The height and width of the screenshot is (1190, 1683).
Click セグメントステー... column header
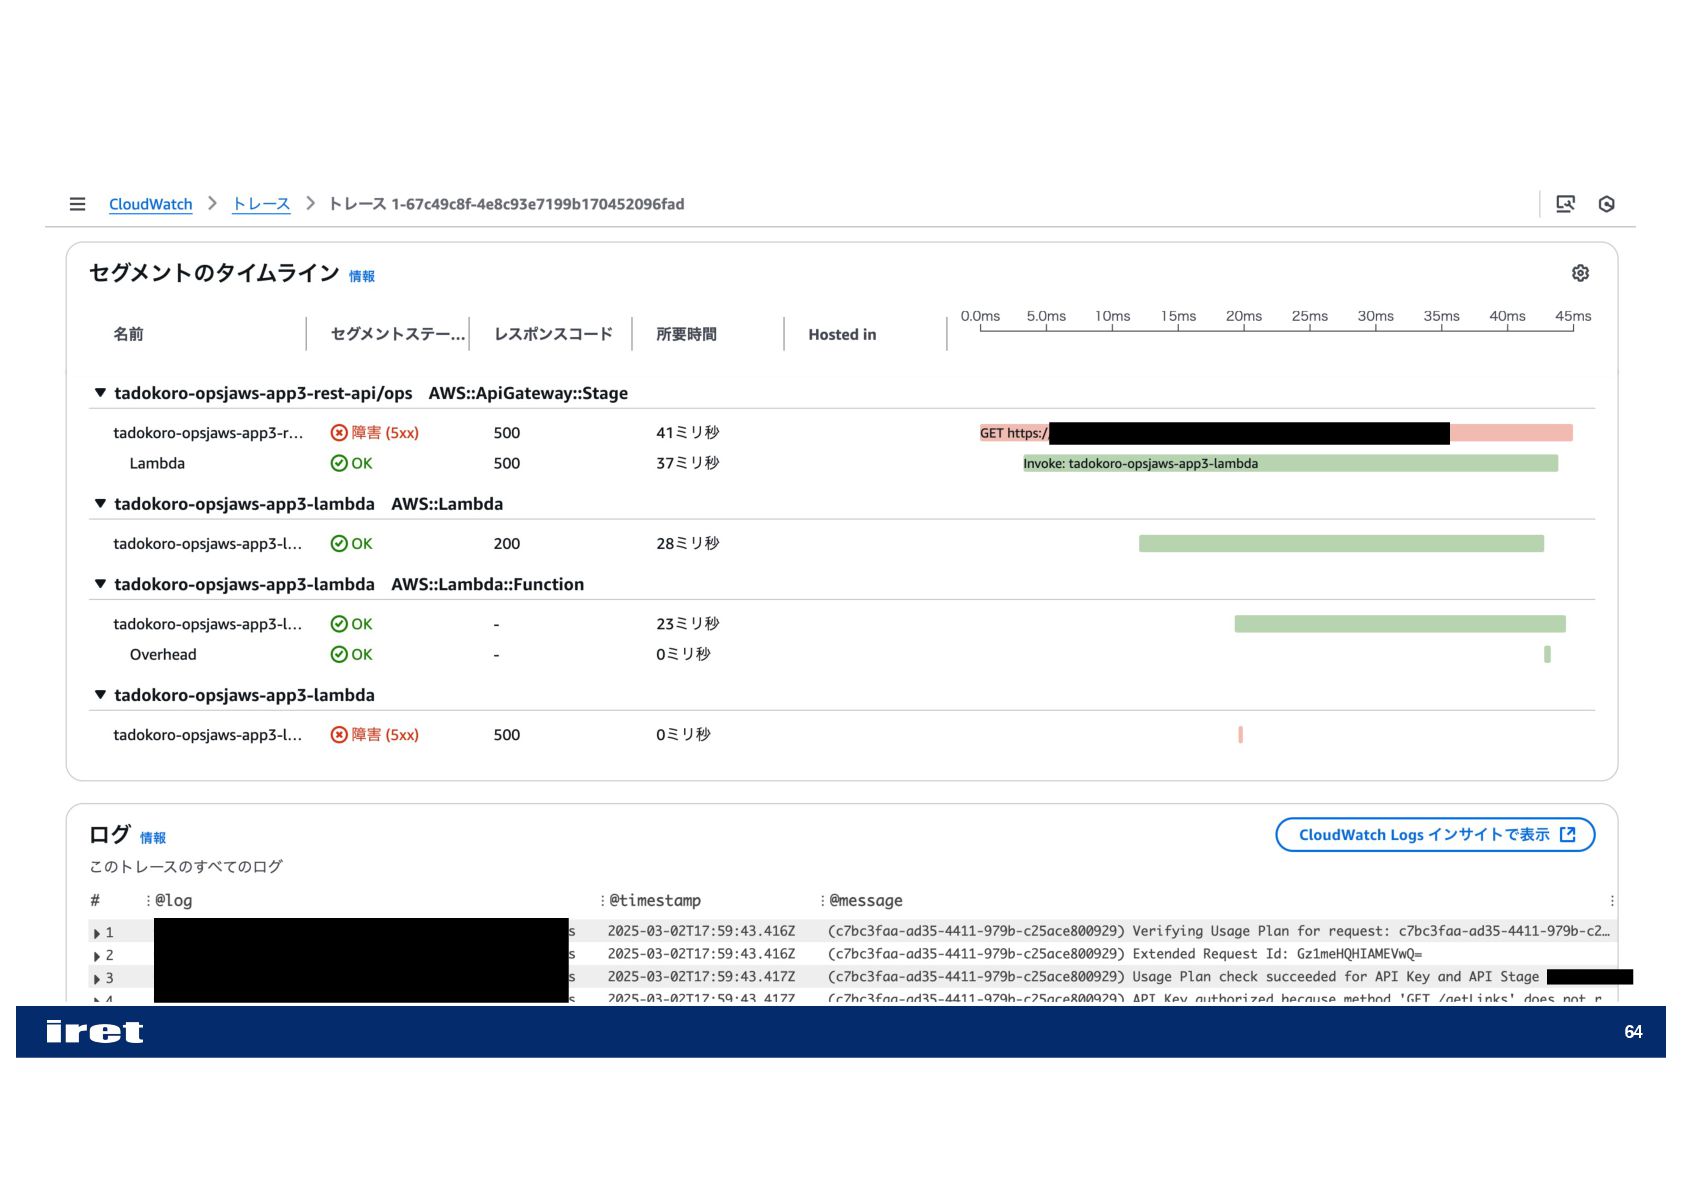(398, 334)
